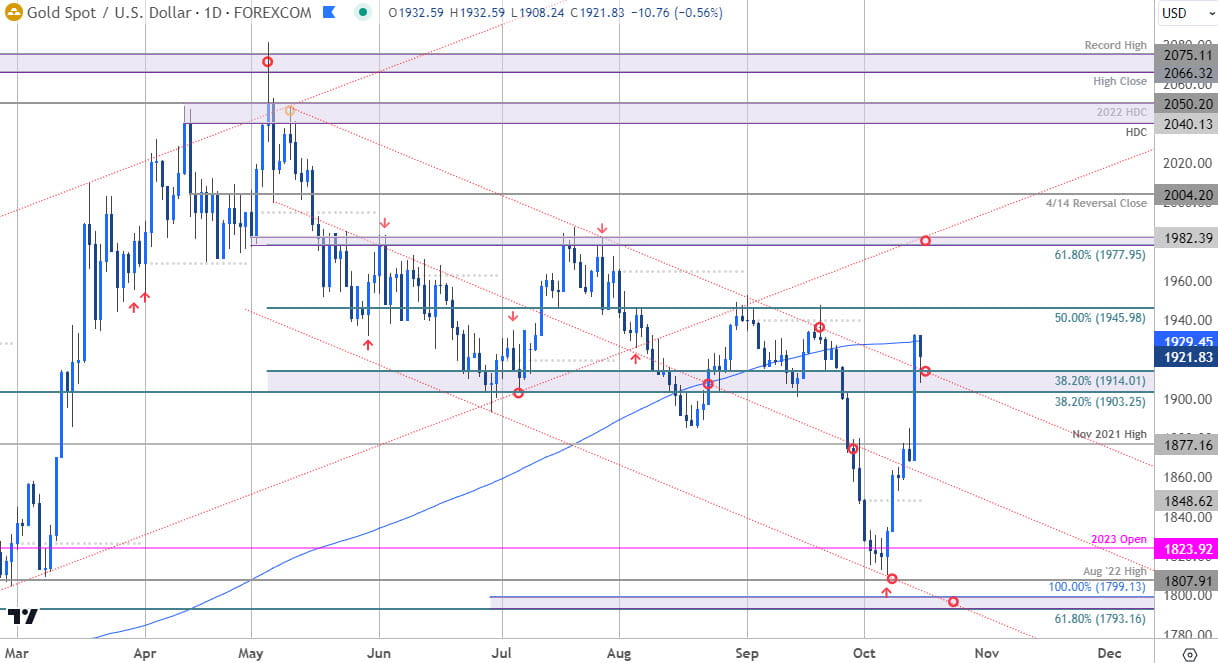Click the Jul label on the time axis

[x=501, y=652]
